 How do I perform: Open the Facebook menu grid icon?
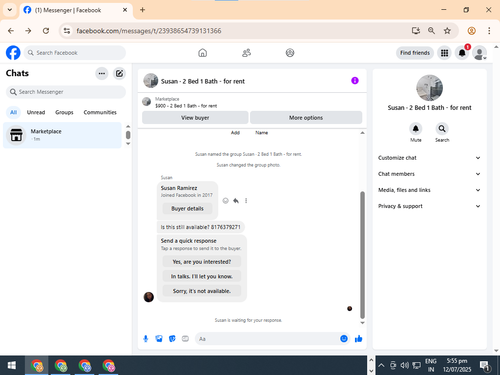tap(444, 53)
